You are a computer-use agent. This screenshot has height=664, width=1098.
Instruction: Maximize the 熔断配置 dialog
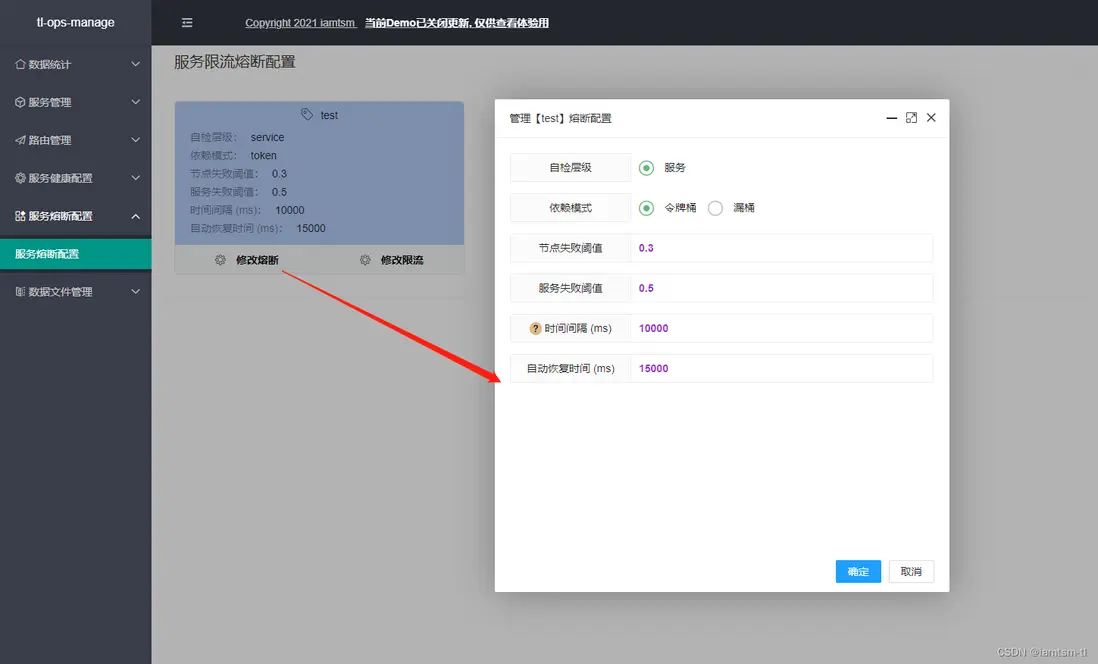[911, 118]
